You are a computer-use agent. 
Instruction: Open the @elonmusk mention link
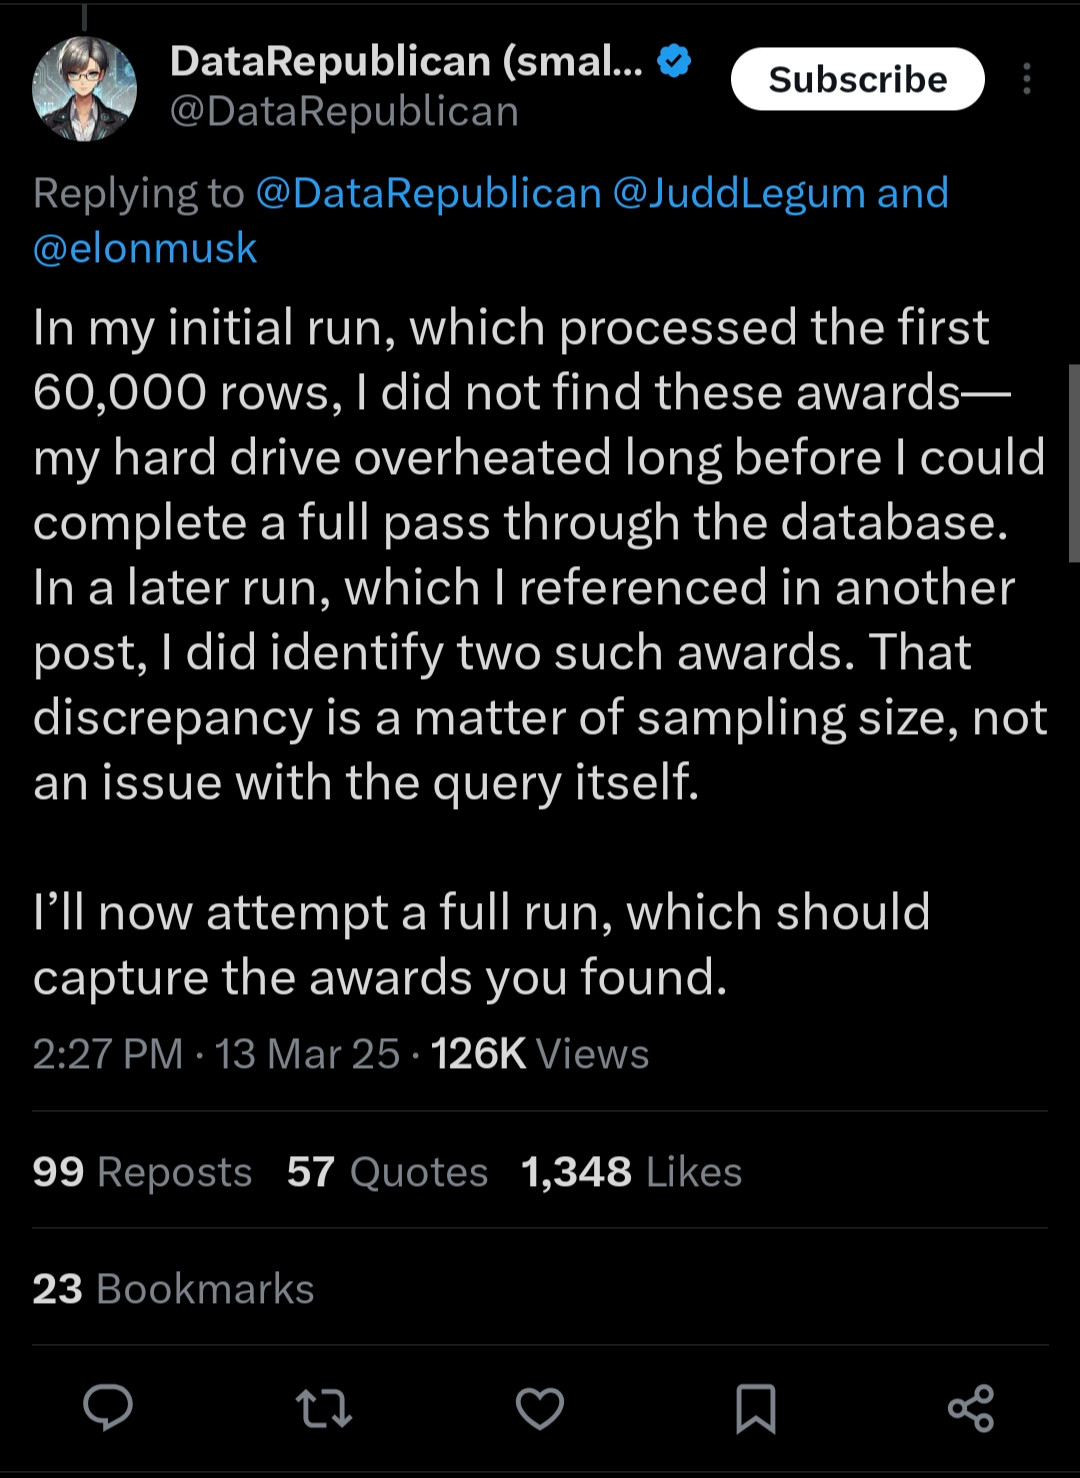(145, 248)
